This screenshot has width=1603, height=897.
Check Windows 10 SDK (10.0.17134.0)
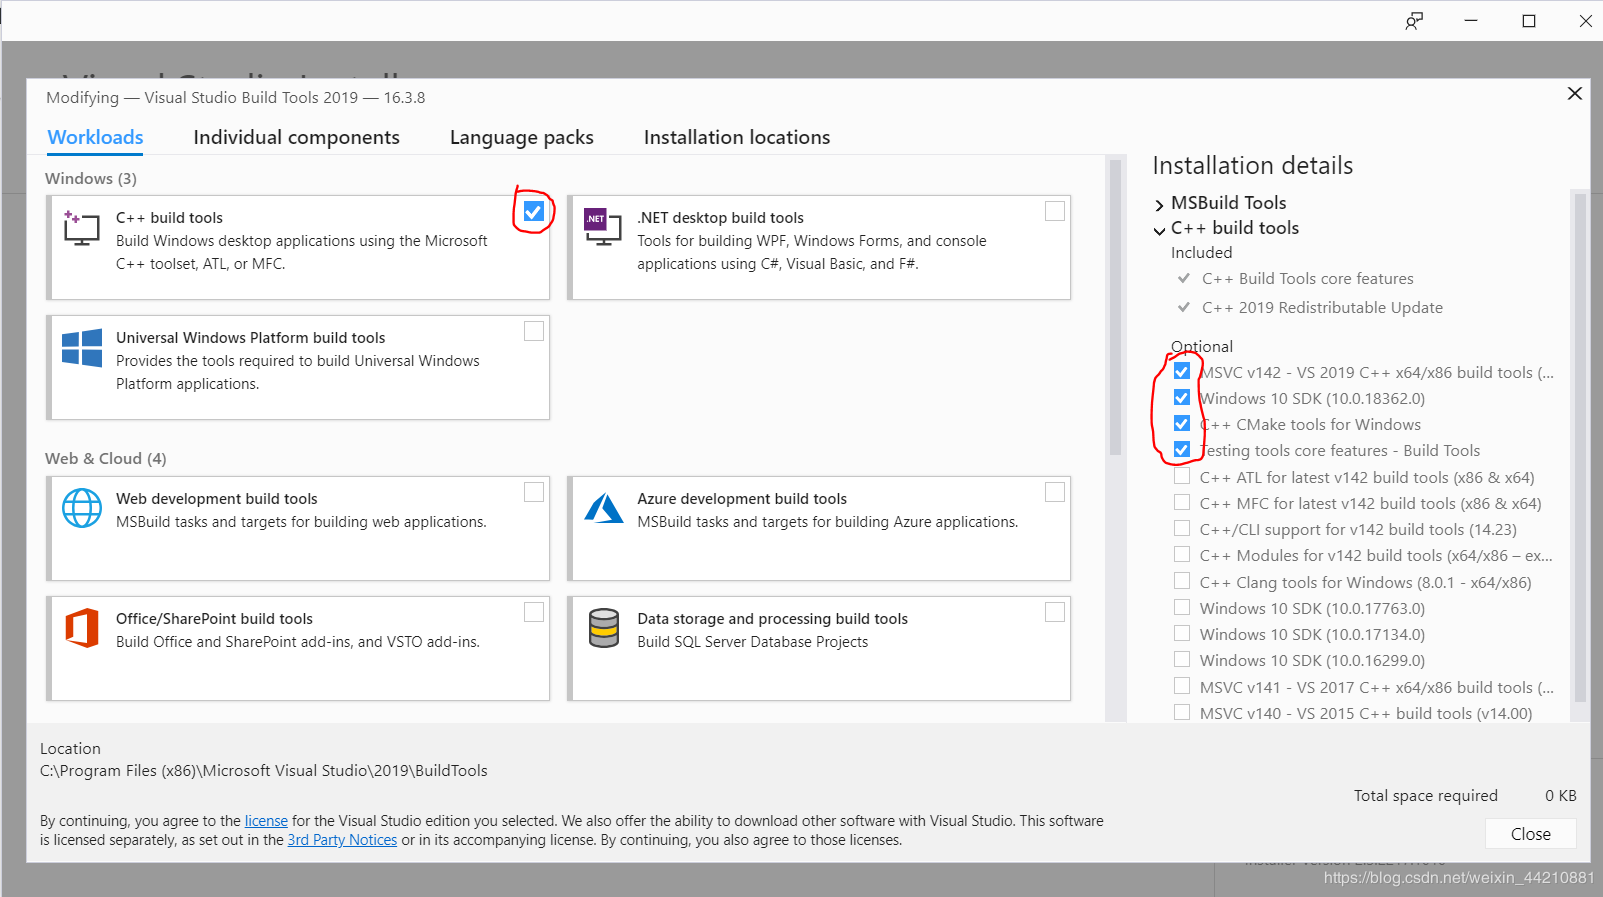point(1182,633)
